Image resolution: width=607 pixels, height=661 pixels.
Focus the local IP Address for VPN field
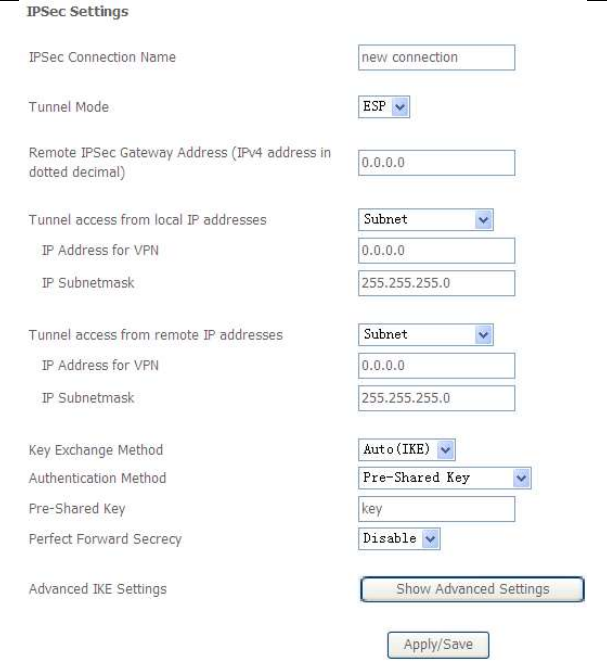pos(435,250)
